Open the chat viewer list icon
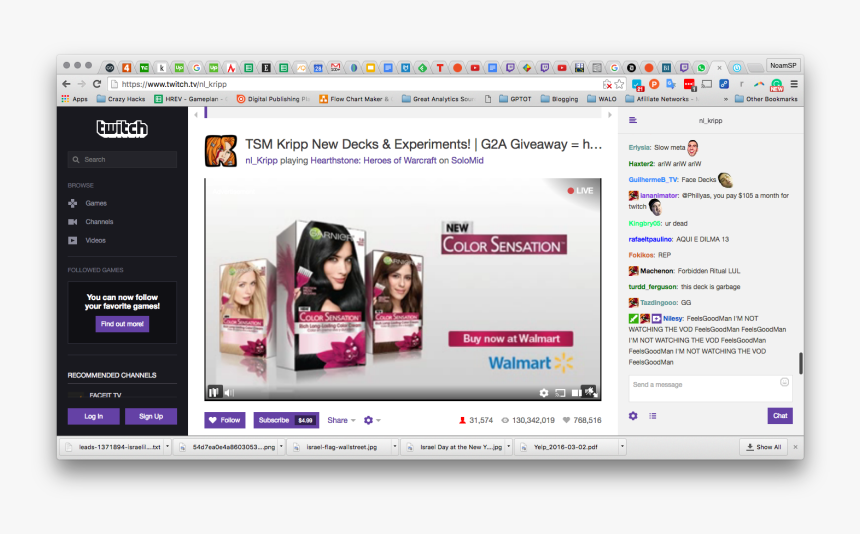The width and height of the screenshot is (860, 534). 653,416
